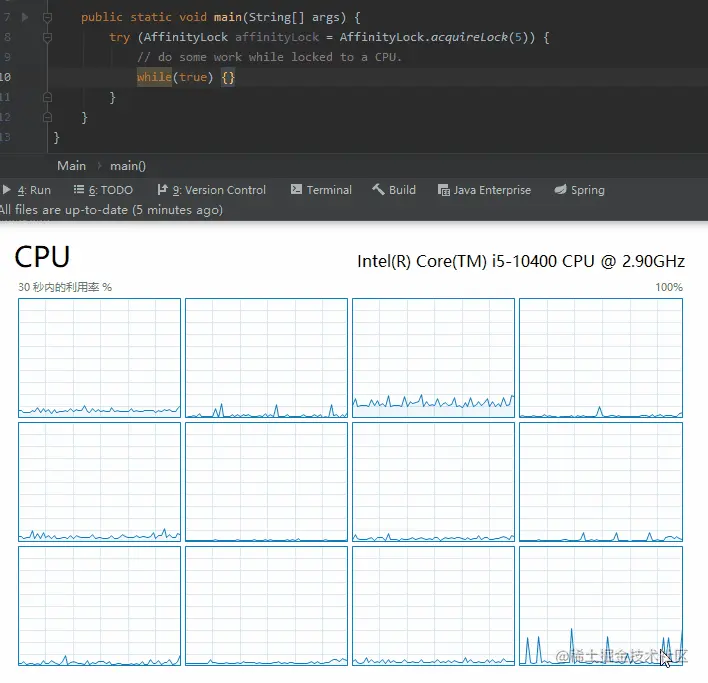The image size is (708, 683).
Task: Click the spiky bottom-right CPU core graph
Action: (601, 606)
